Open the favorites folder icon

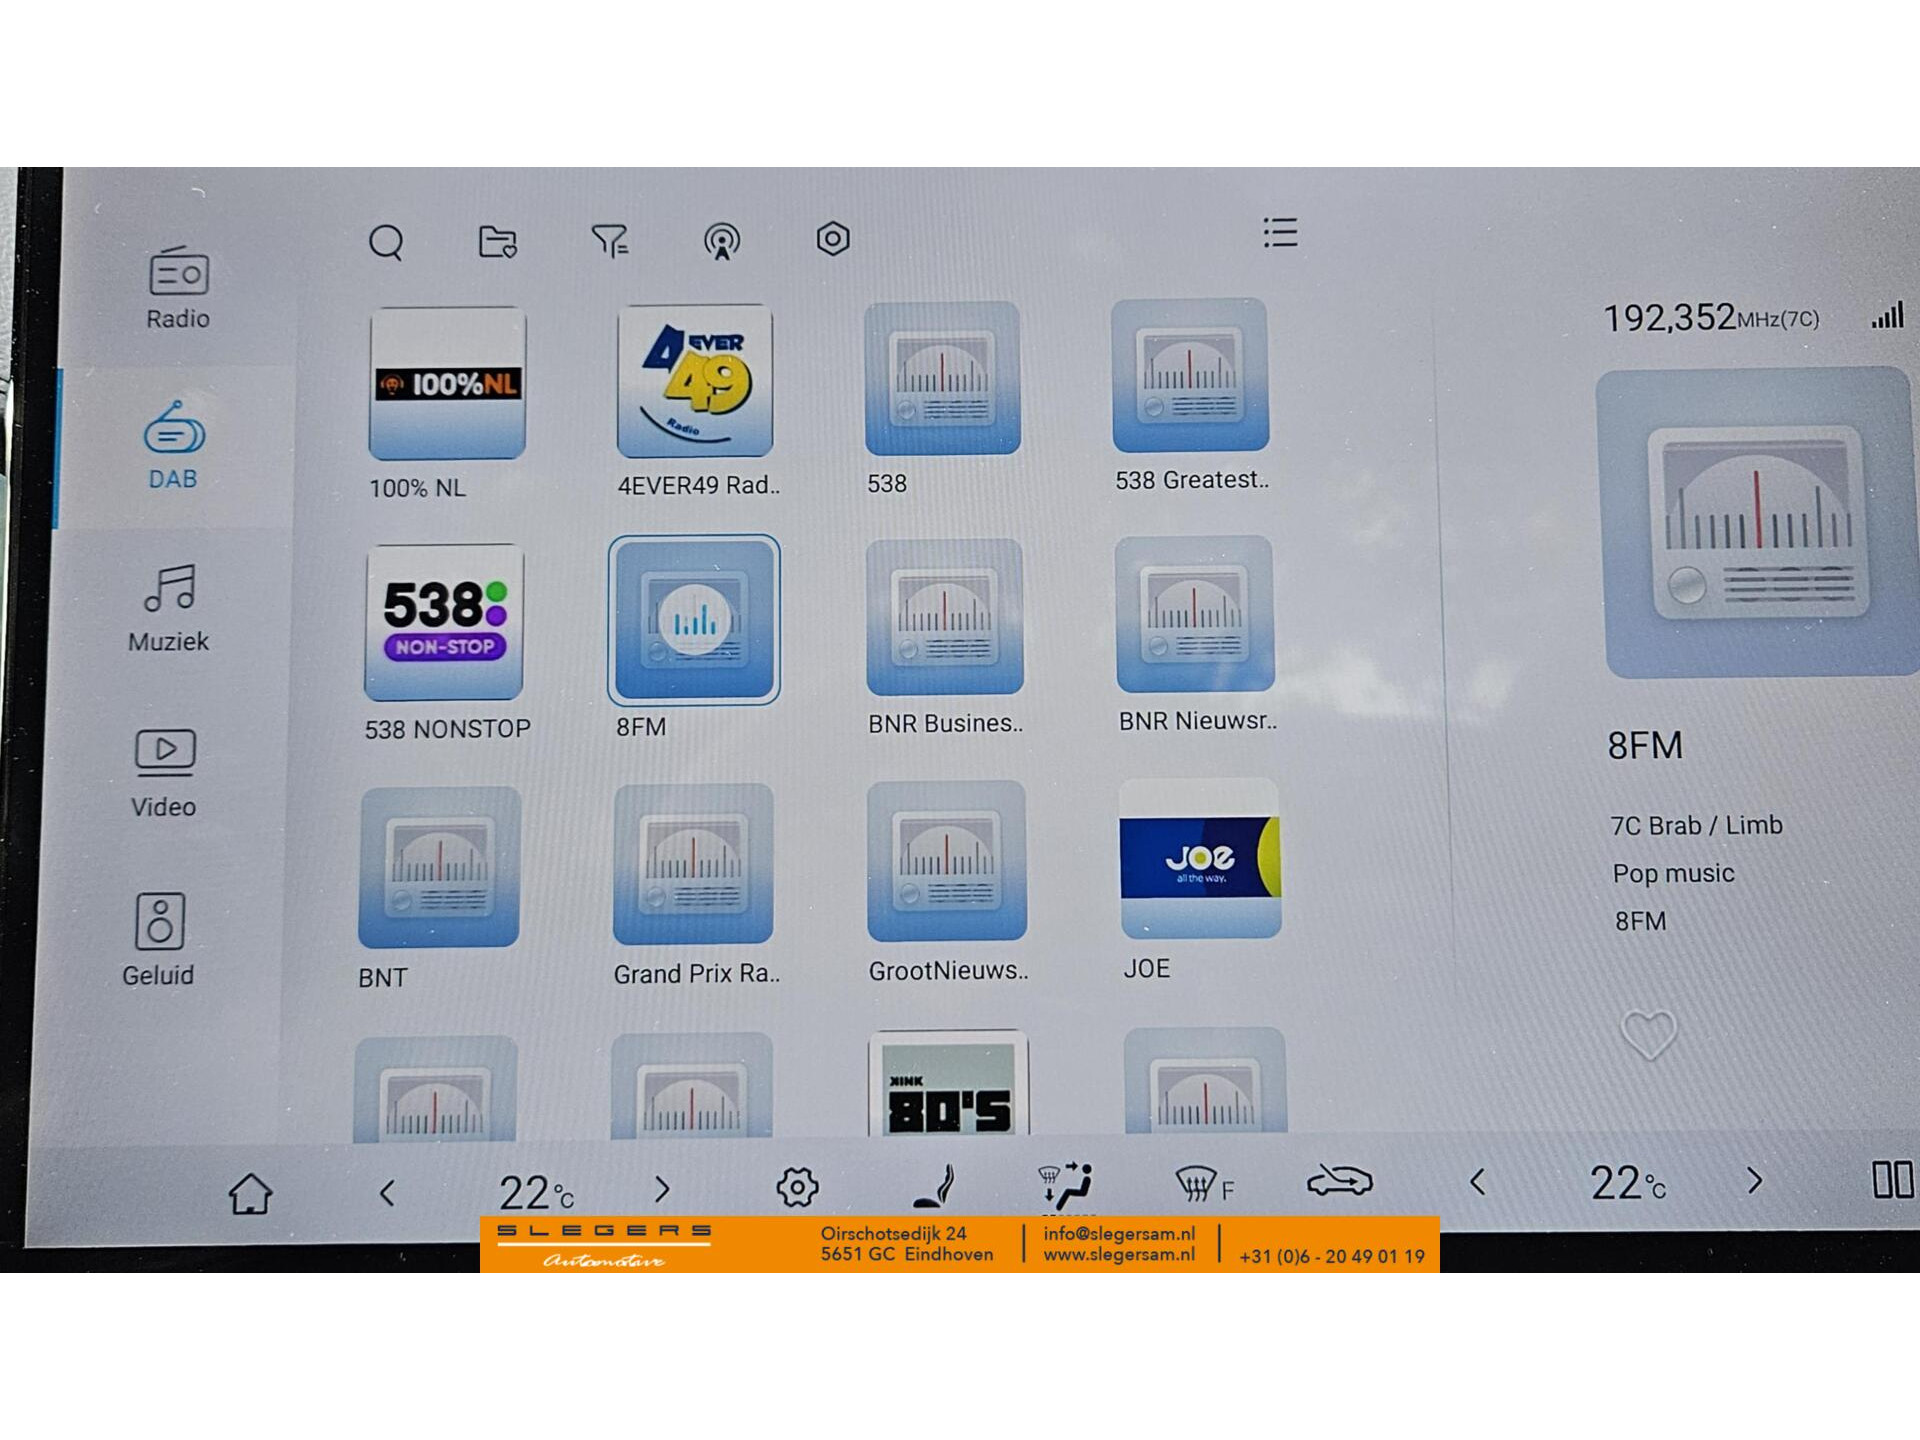497,241
